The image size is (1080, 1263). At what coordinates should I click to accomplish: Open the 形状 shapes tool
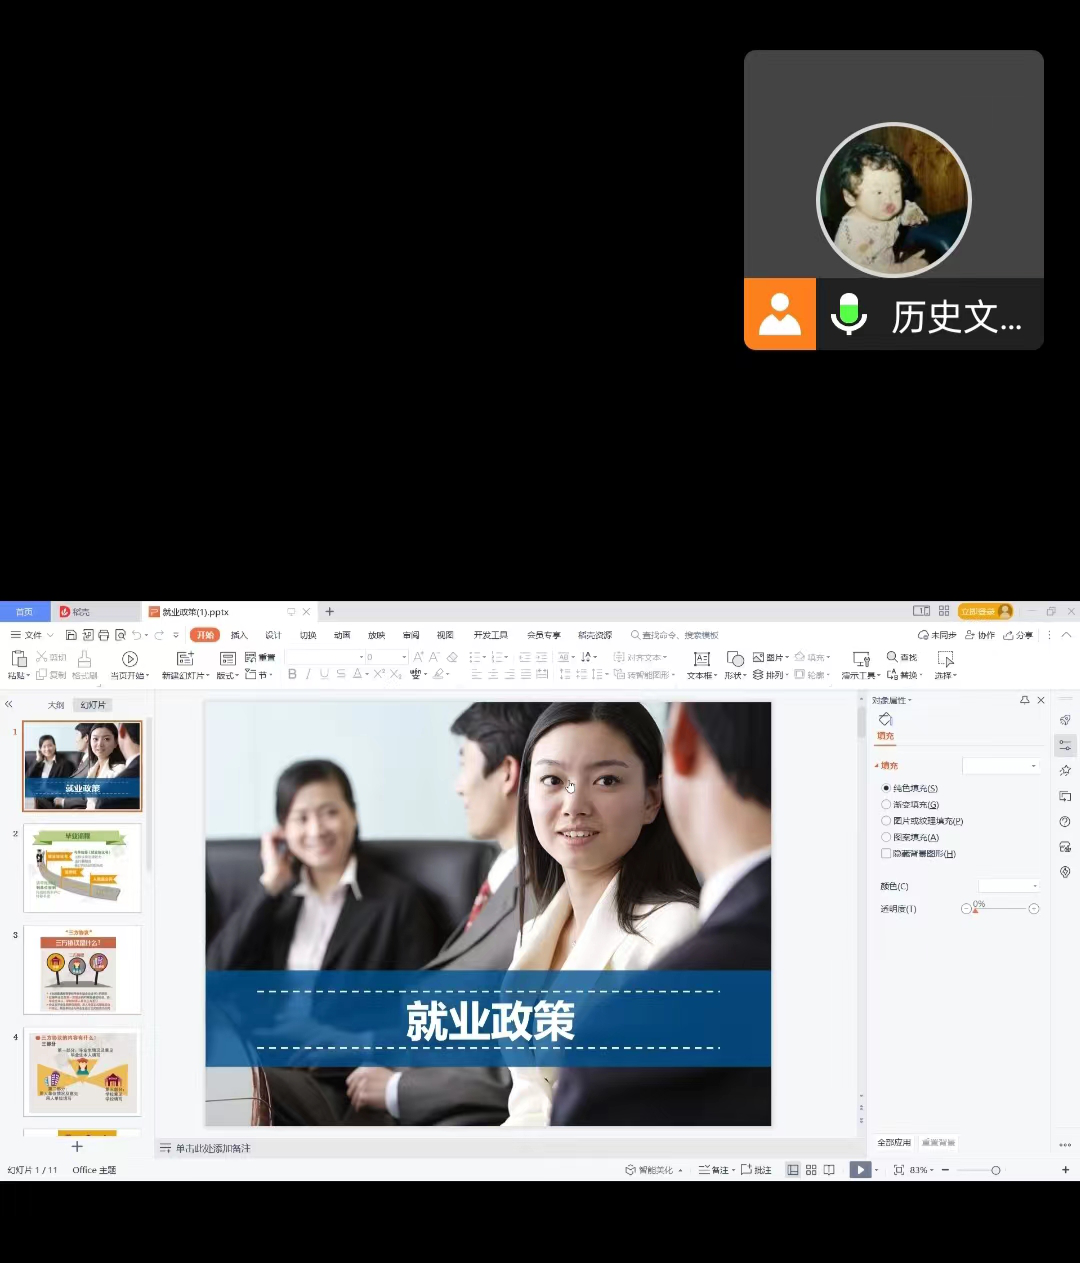(735, 658)
